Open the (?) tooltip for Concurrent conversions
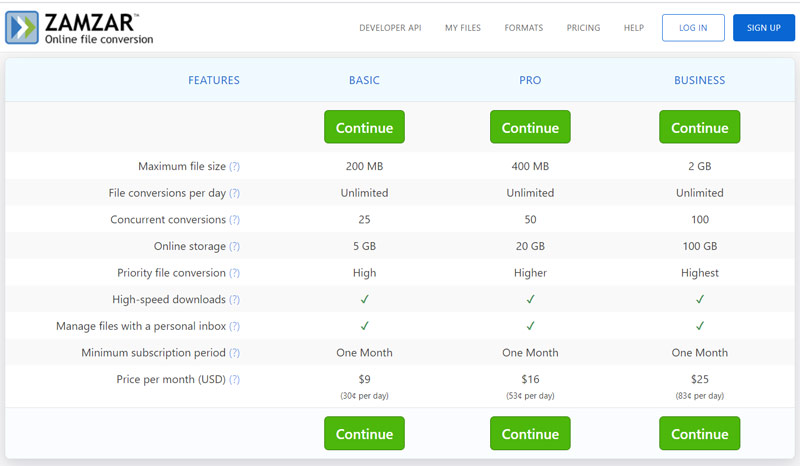 point(234,220)
